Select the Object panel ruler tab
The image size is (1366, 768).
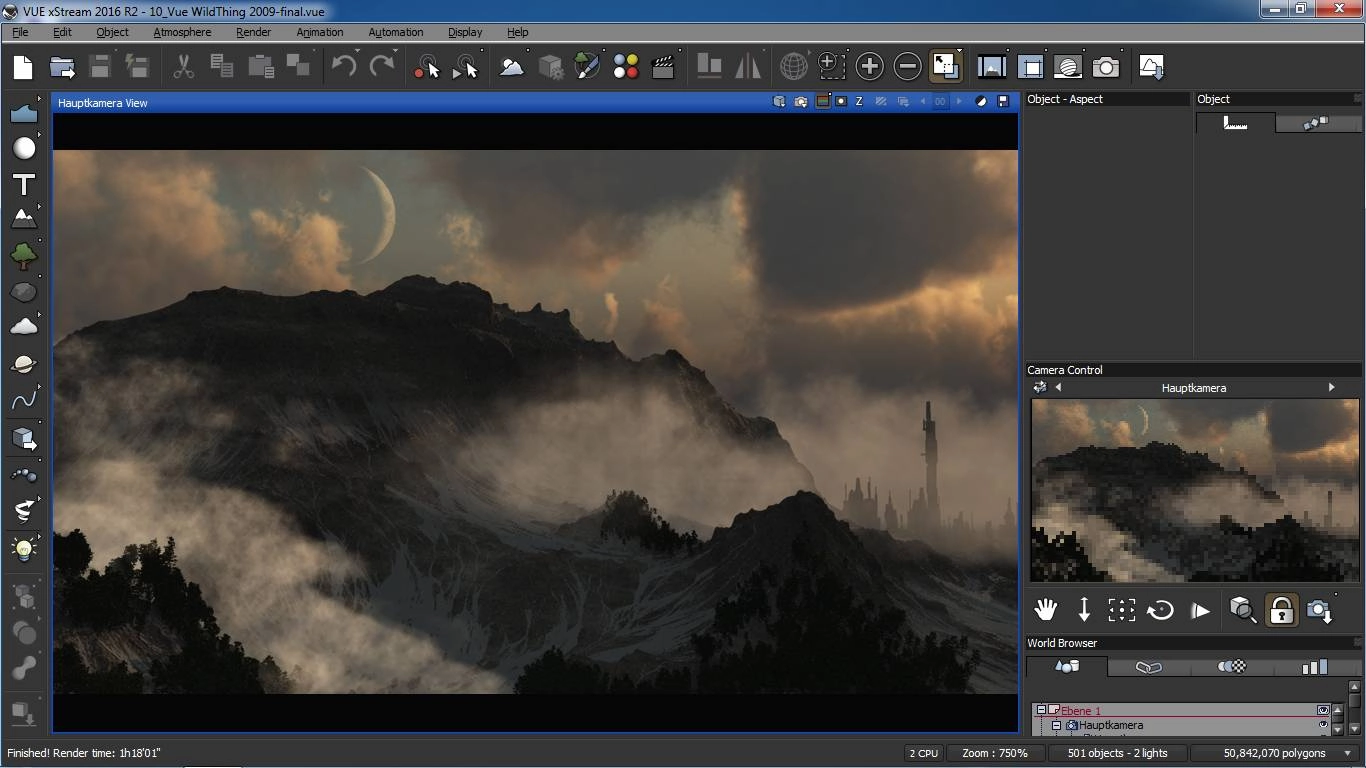coord(1236,123)
